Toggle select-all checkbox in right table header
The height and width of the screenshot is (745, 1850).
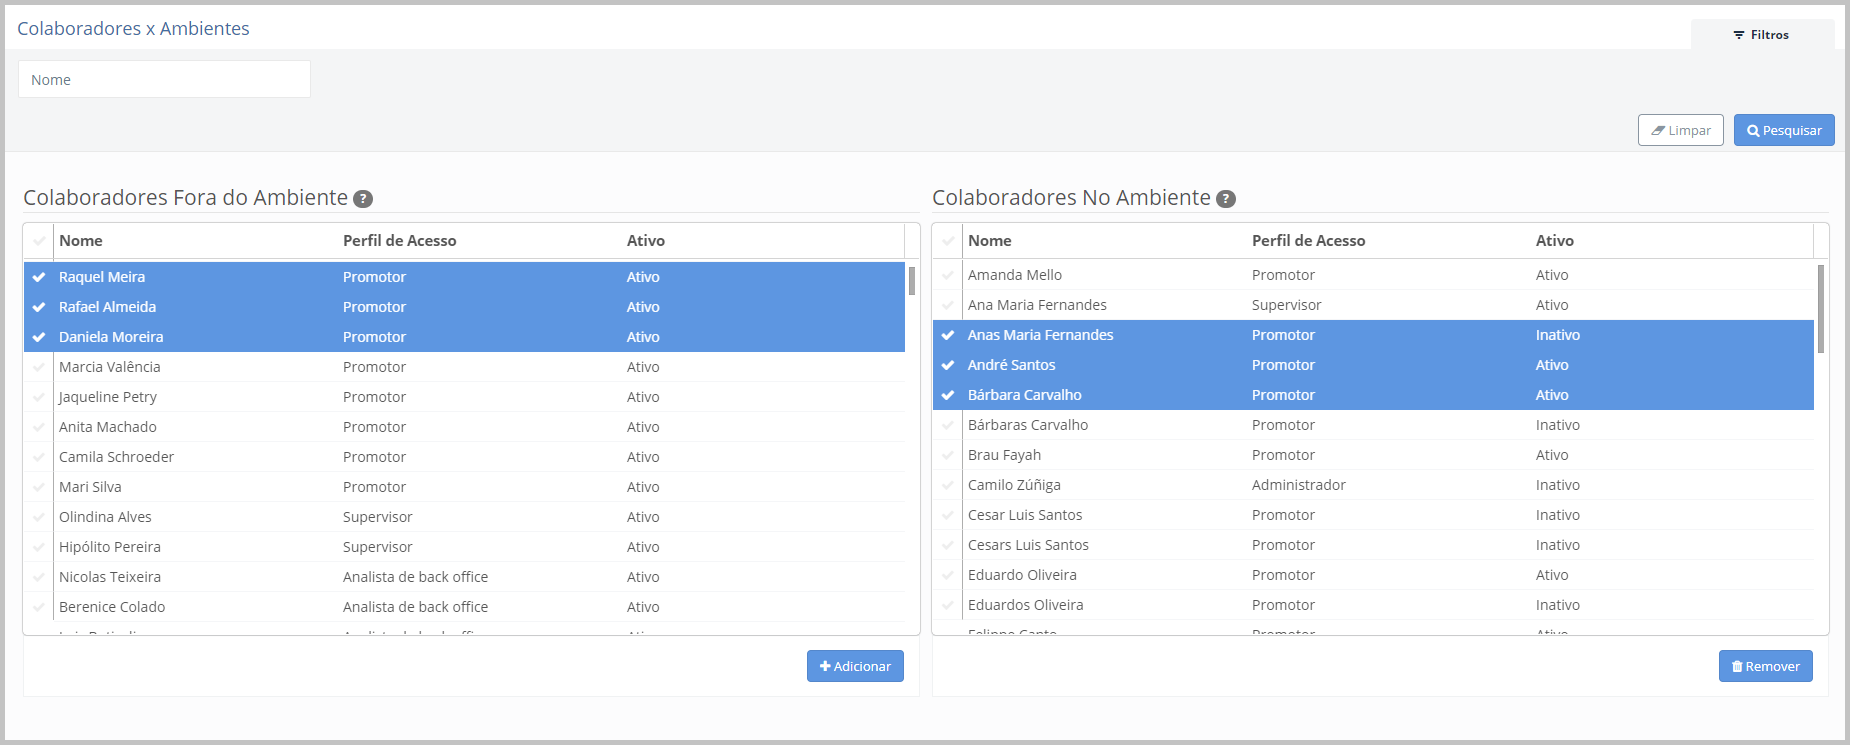pos(948,241)
